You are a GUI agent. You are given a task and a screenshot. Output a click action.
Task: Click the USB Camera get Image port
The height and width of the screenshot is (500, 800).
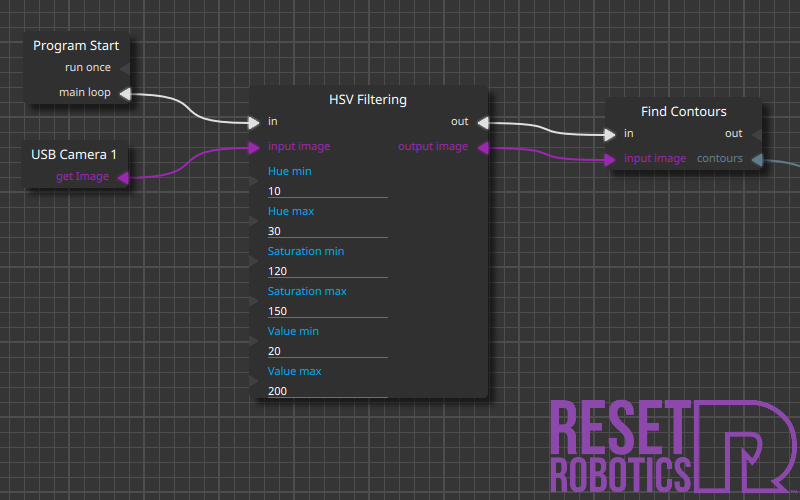pos(123,178)
